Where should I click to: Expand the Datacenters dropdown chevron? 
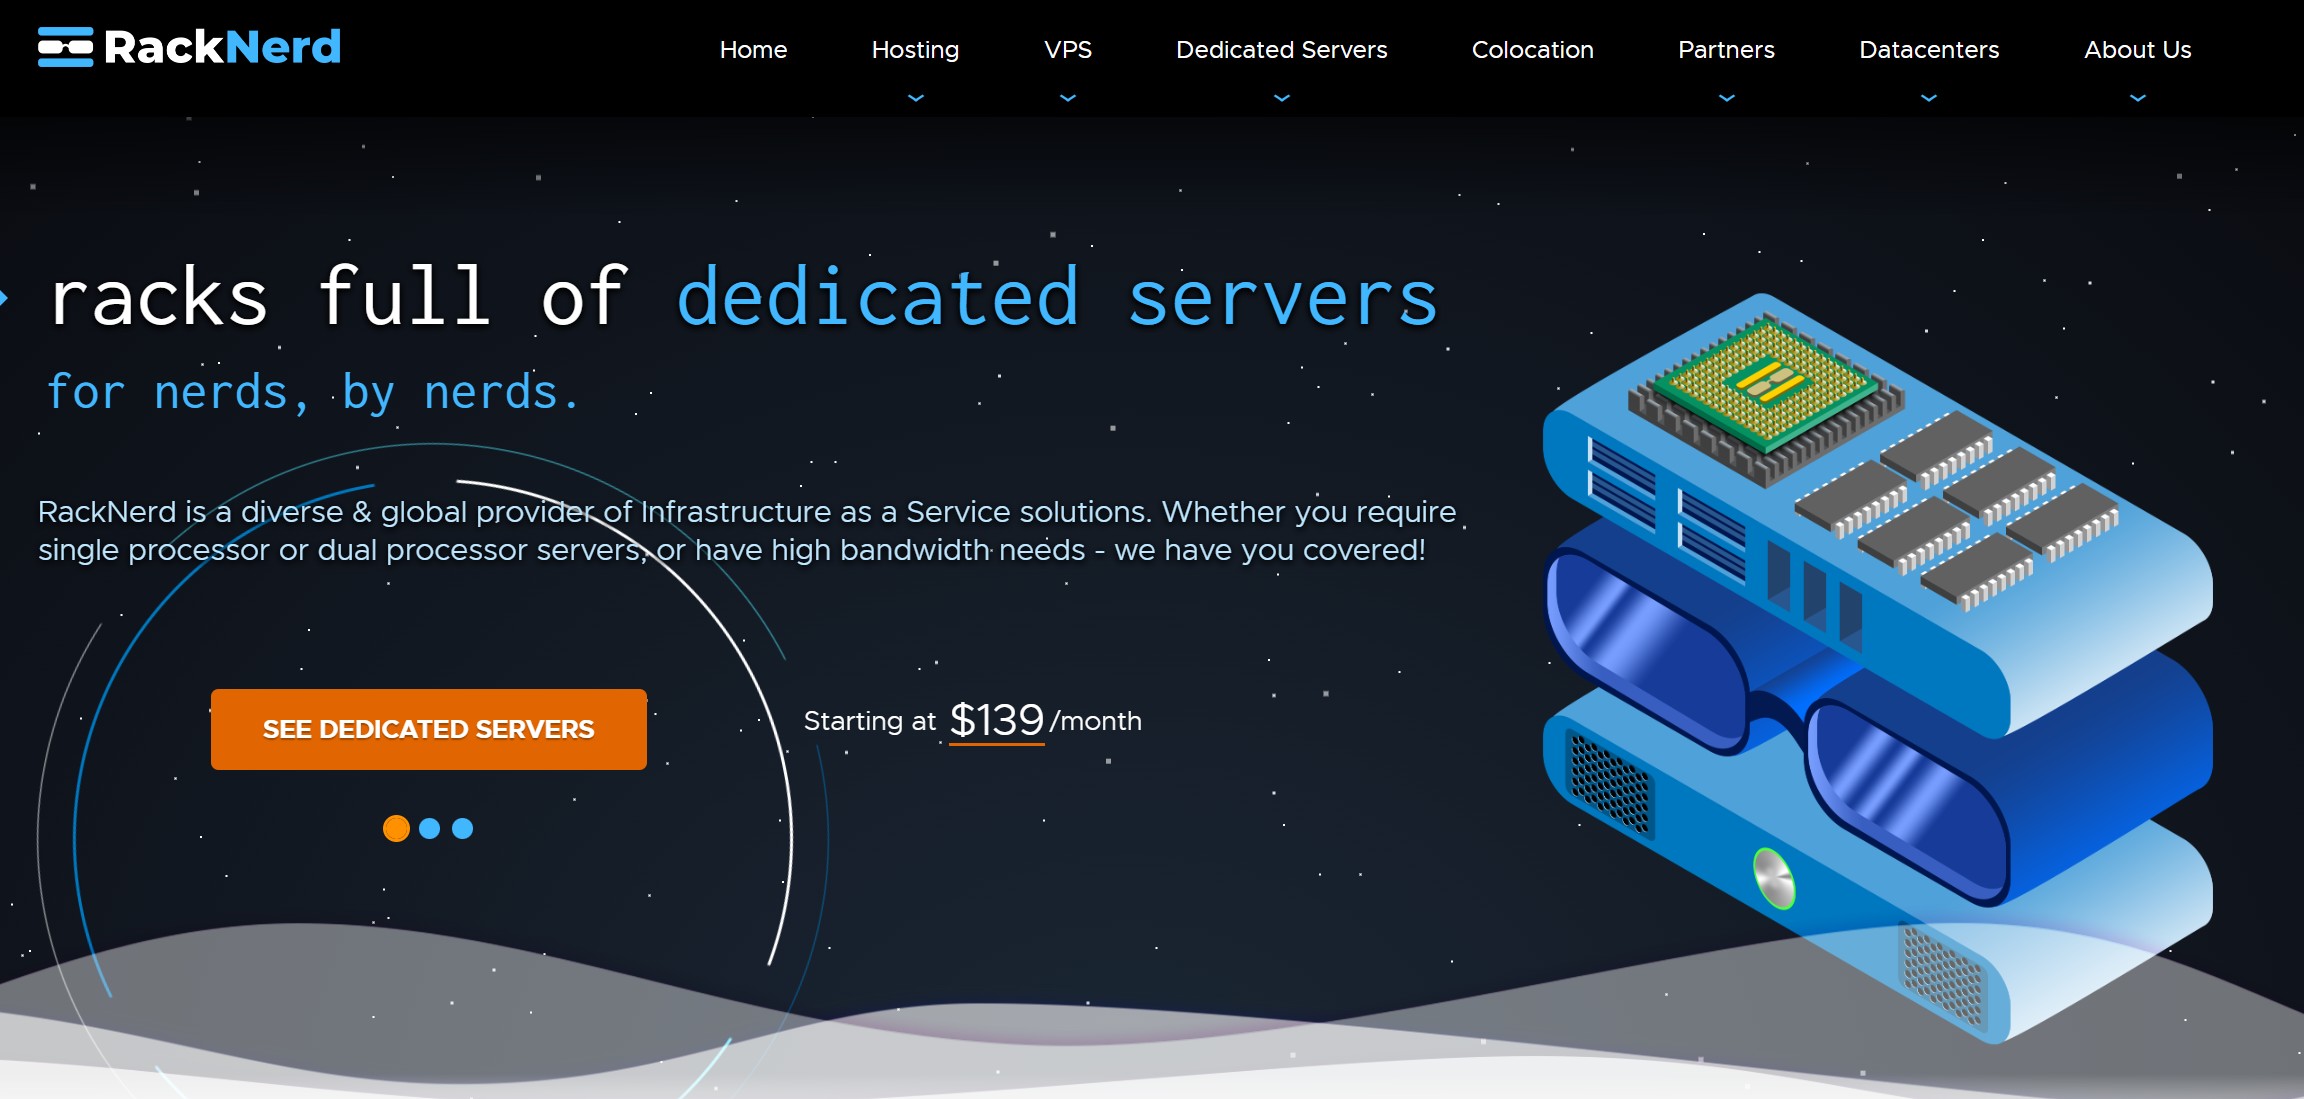[x=1929, y=98]
